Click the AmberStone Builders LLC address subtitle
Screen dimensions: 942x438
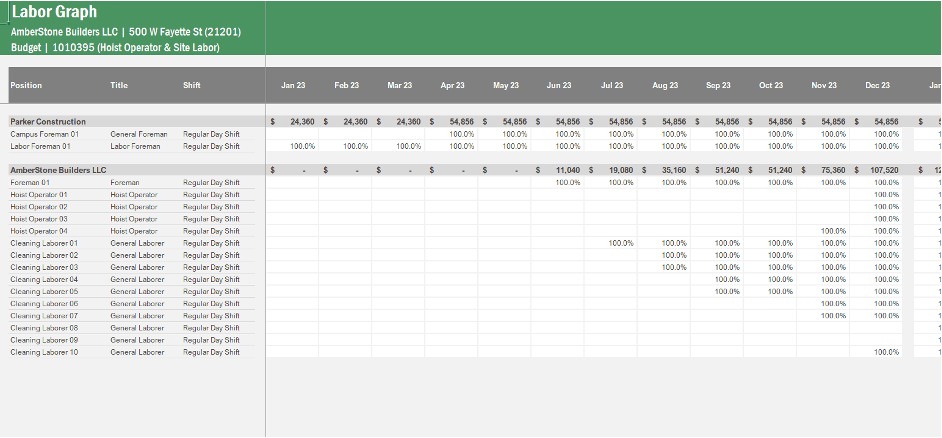coord(126,32)
